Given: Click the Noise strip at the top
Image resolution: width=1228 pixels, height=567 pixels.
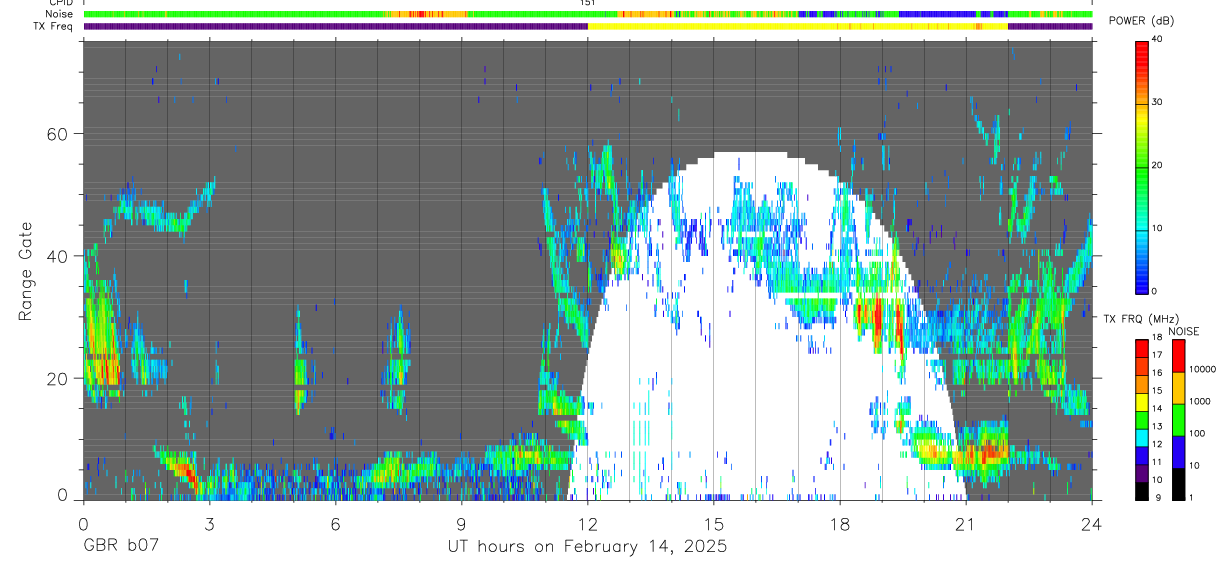Looking at the screenshot, I should (588, 14).
